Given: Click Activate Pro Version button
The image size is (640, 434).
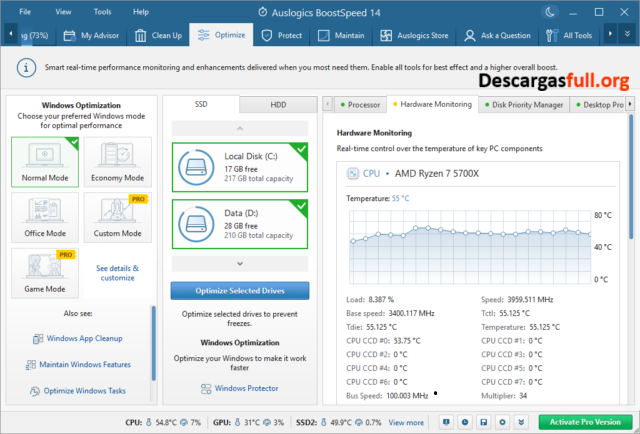Looking at the screenshot, I should (585, 422).
